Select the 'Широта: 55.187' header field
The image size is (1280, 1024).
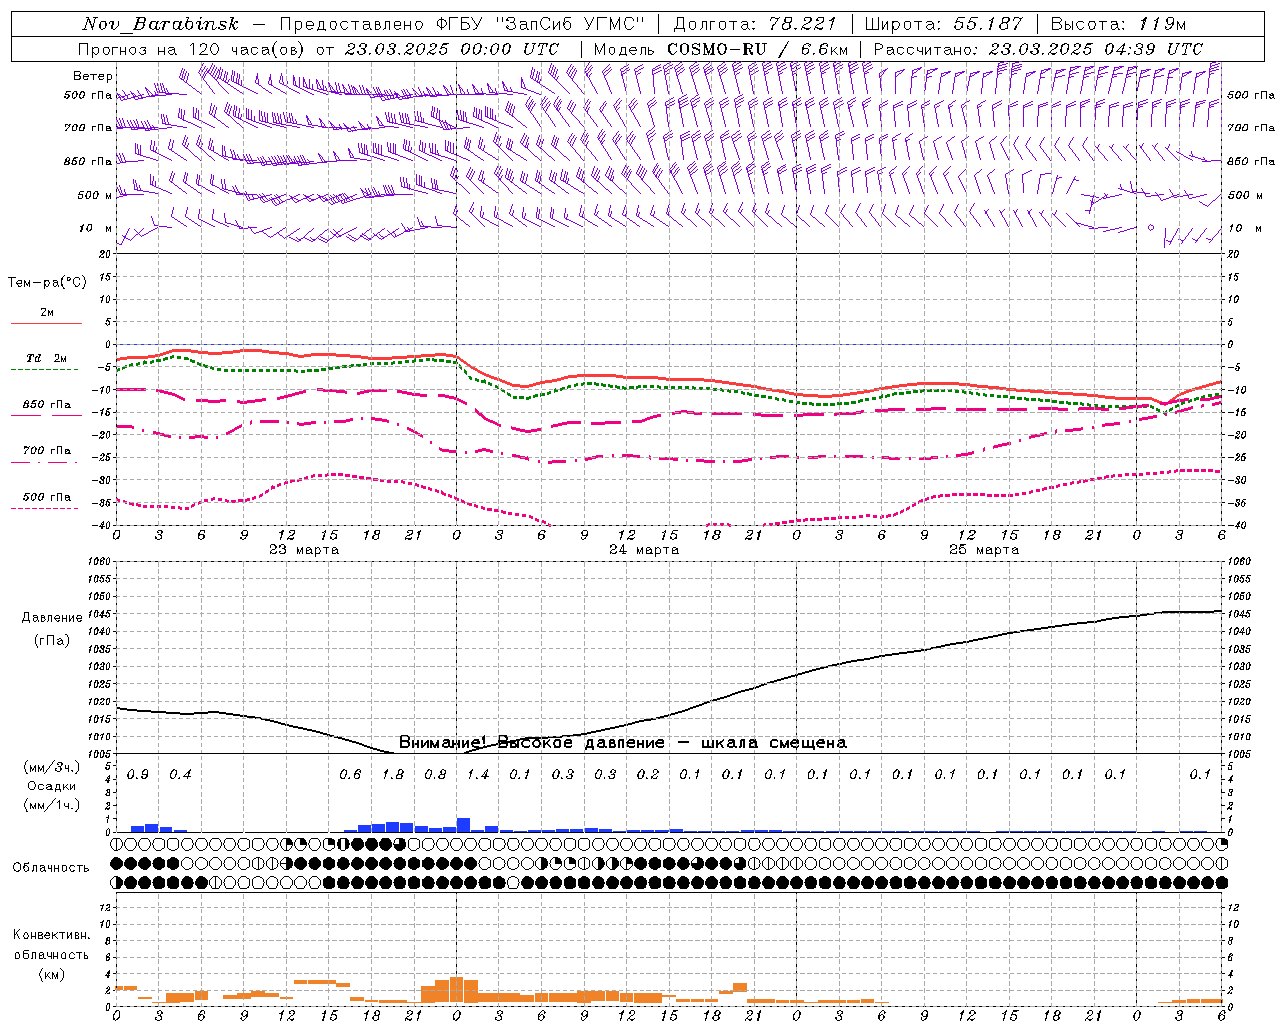(944, 24)
